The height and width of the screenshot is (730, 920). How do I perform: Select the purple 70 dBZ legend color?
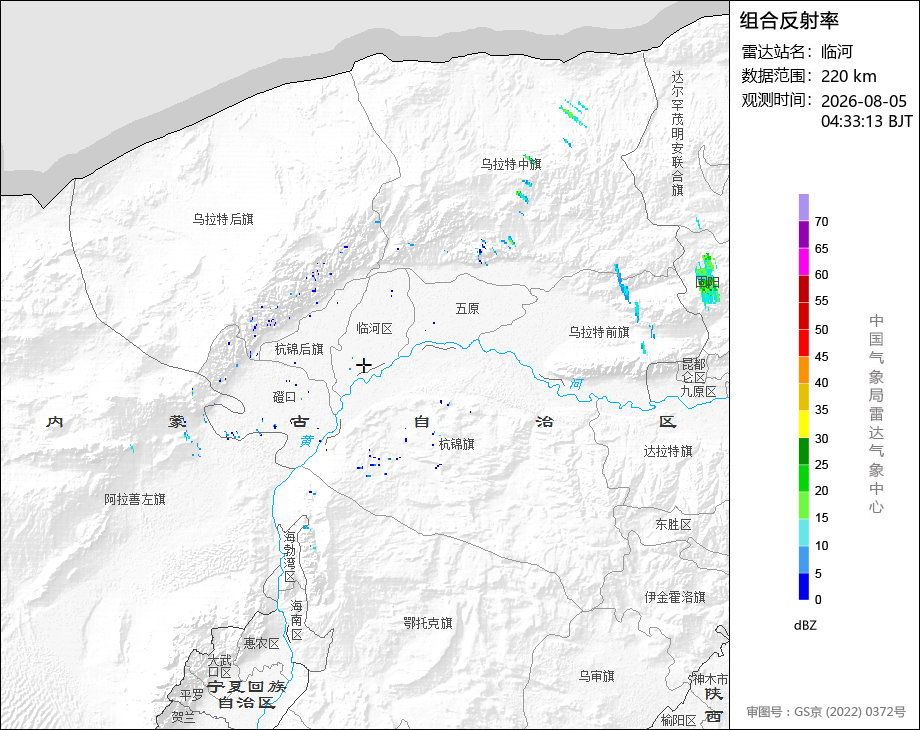(804, 207)
